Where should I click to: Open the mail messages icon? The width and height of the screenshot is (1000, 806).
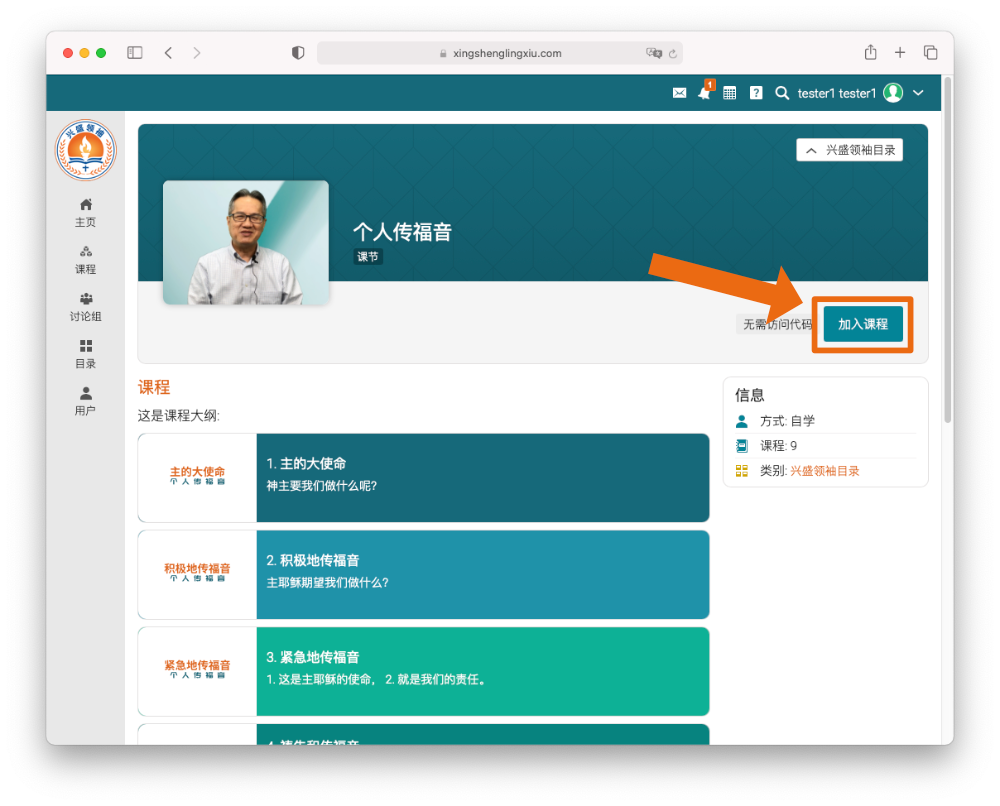(679, 93)
